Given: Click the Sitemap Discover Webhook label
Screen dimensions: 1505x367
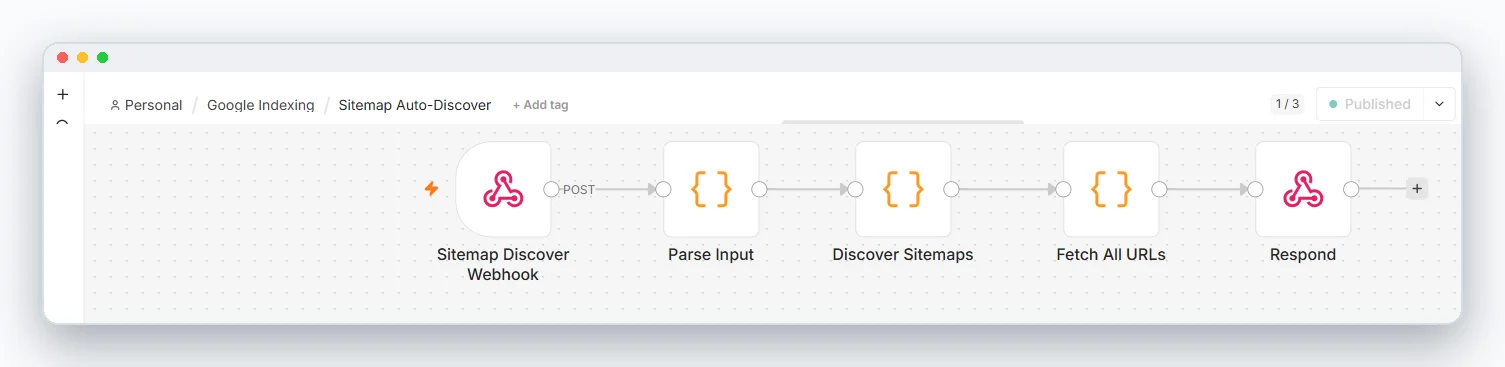Looking at the screenshot, I should 503,264.
